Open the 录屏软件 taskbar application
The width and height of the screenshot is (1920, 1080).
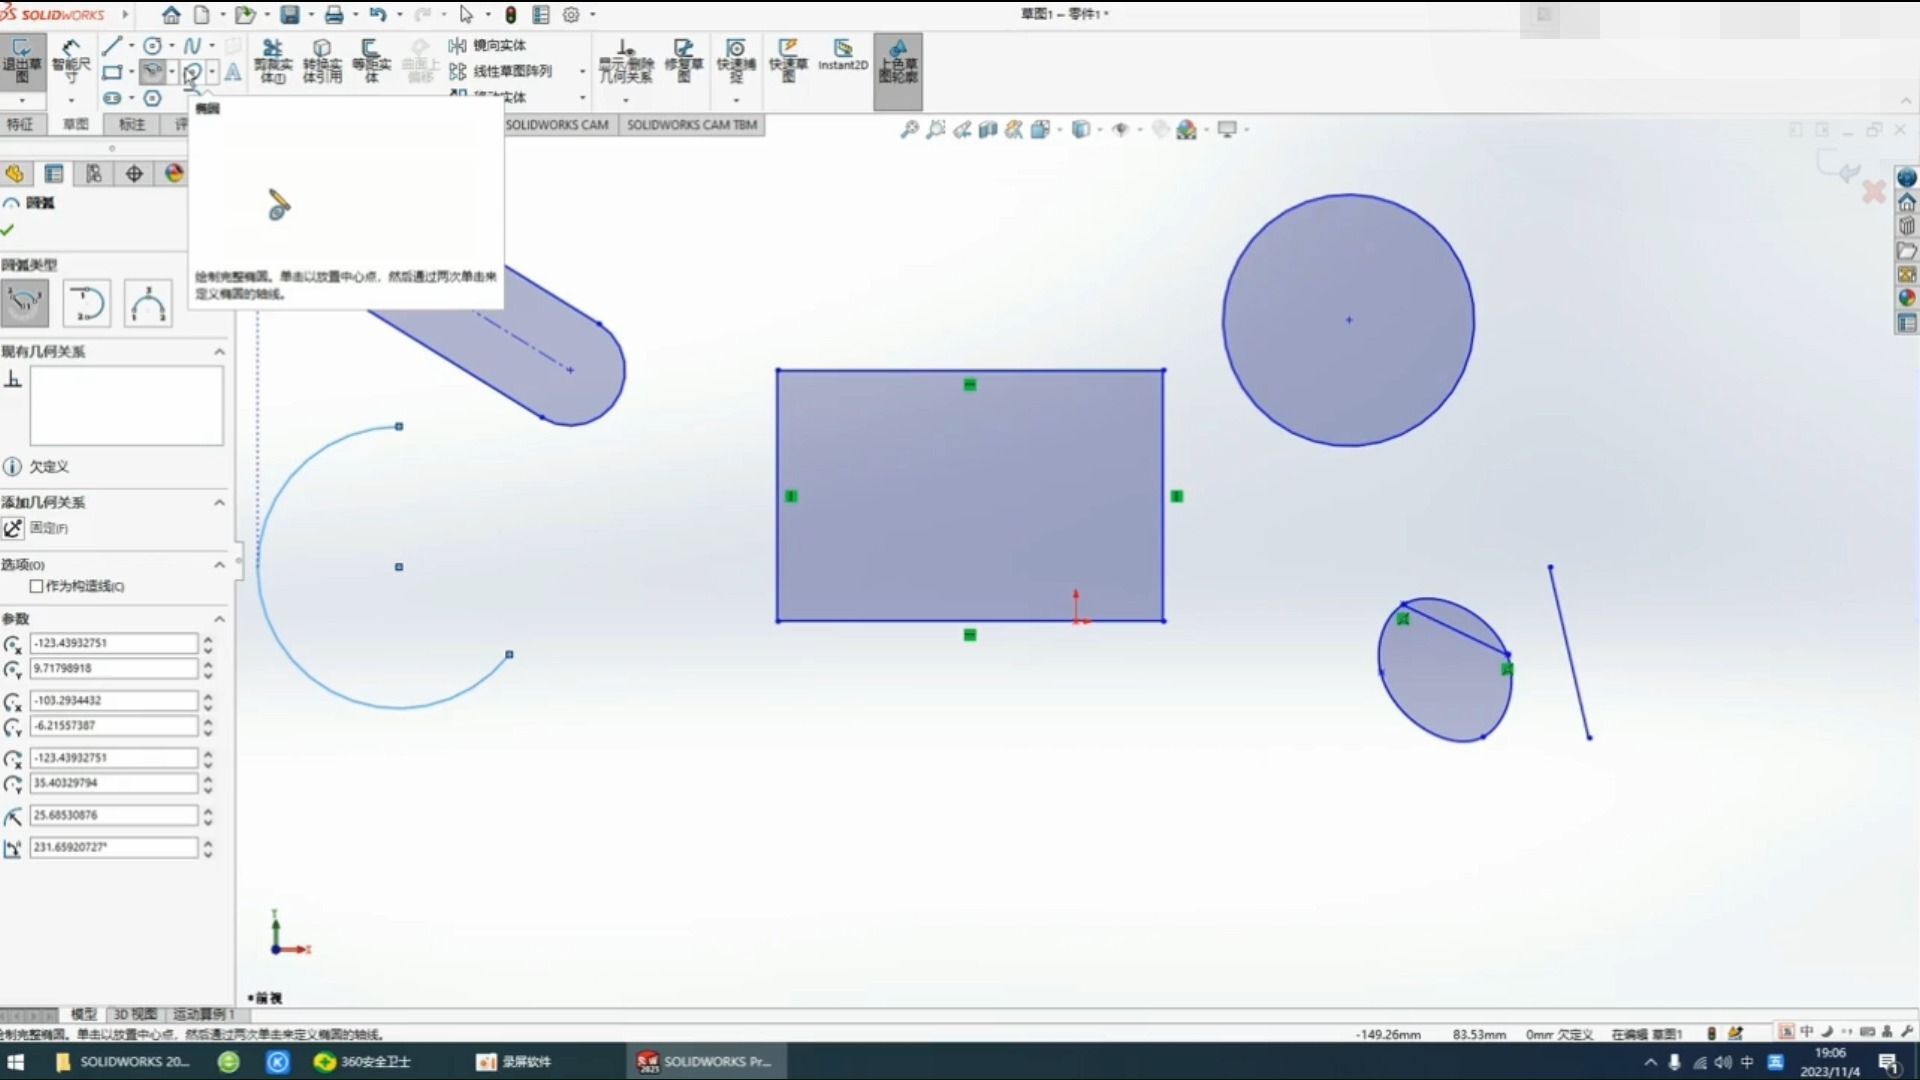point(513,1061)
